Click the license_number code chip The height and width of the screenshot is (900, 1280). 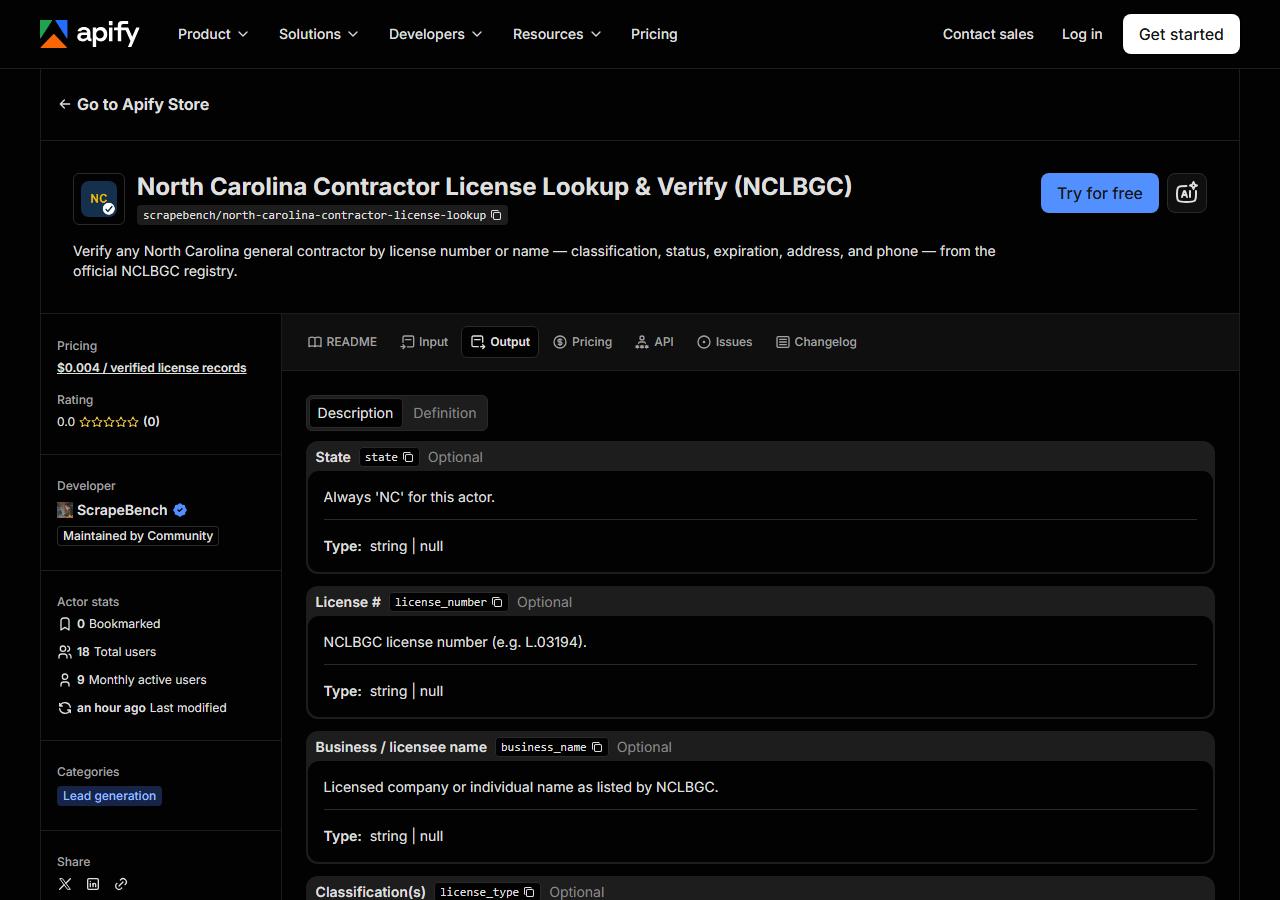(x=449, y=602)
